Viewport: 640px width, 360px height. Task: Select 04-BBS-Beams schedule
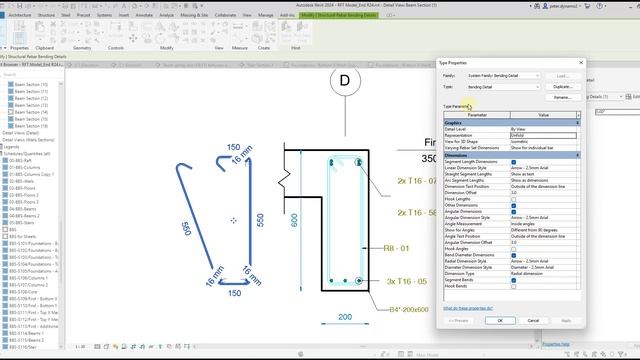click(22, 209)
